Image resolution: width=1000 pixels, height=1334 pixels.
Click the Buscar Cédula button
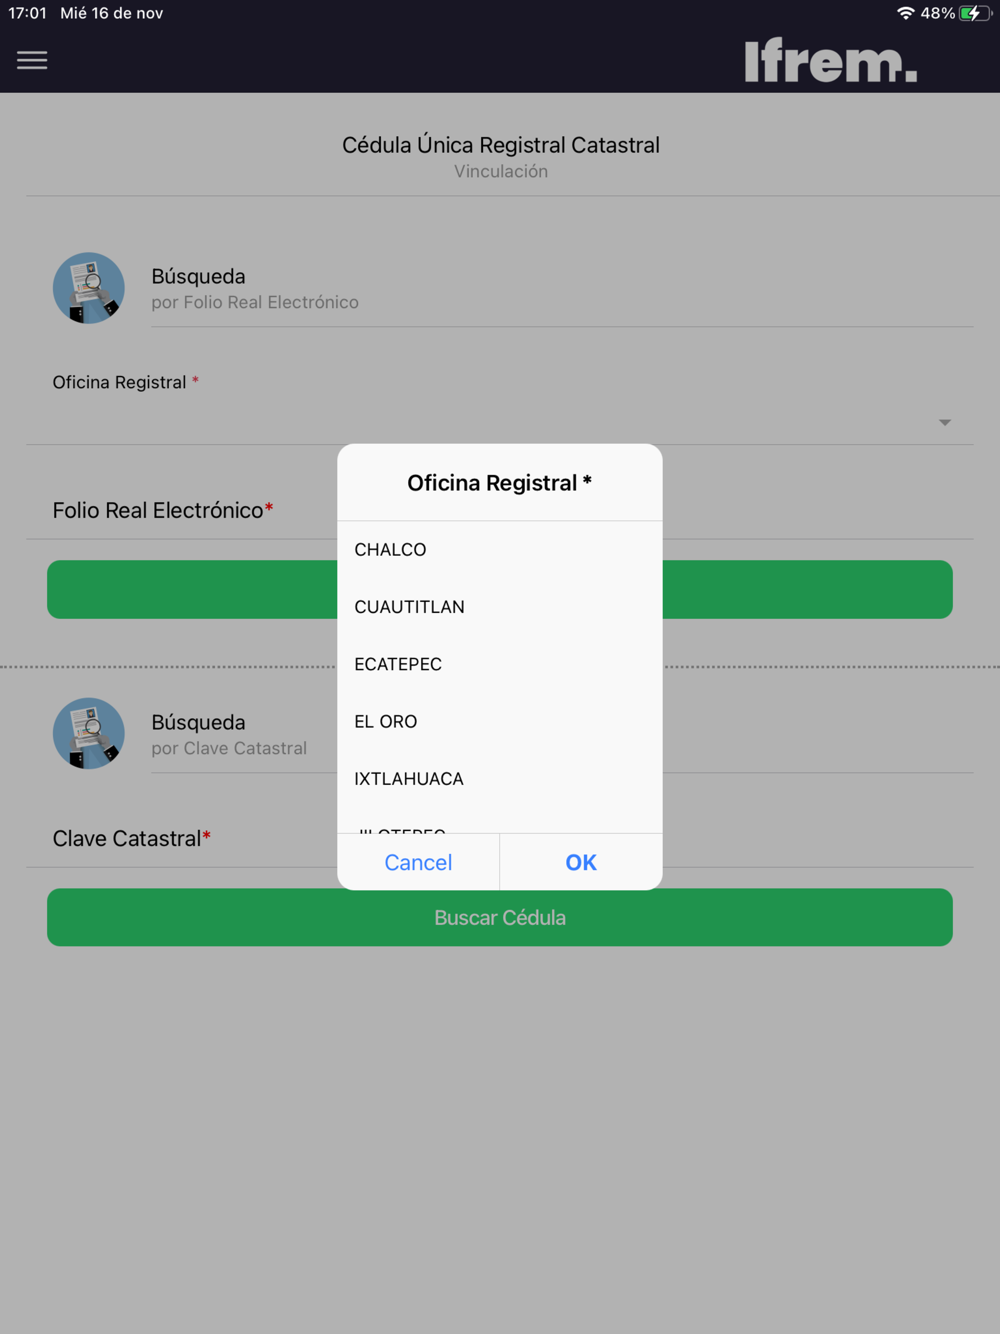point(500,917)
